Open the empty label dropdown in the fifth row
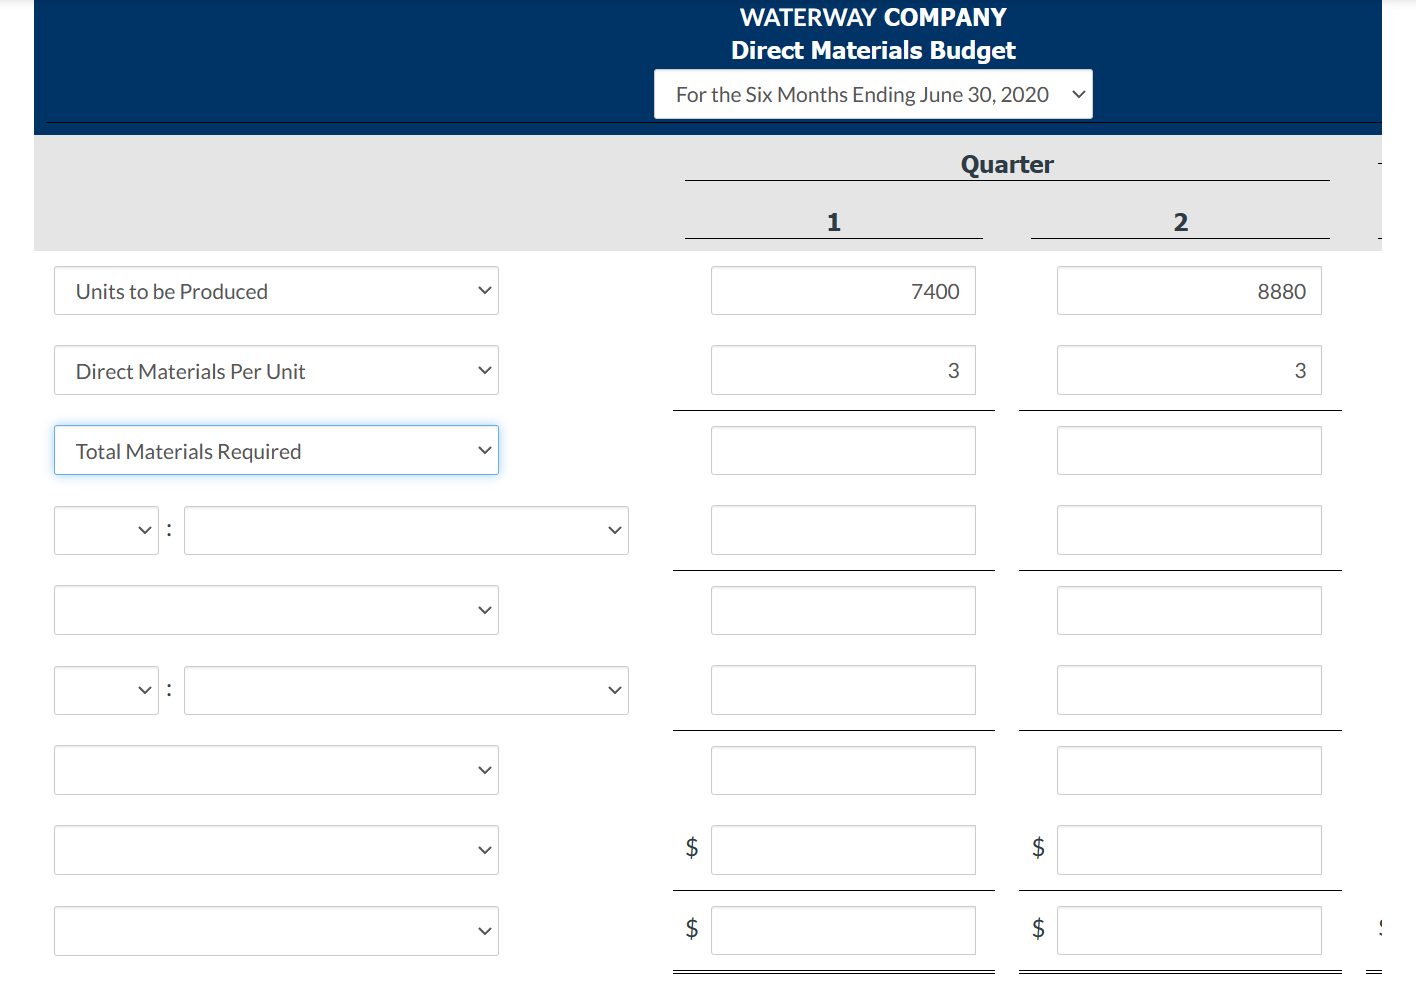Image resolution: width=1416 pixels, height=987 pixels. (x=276, y=610)
